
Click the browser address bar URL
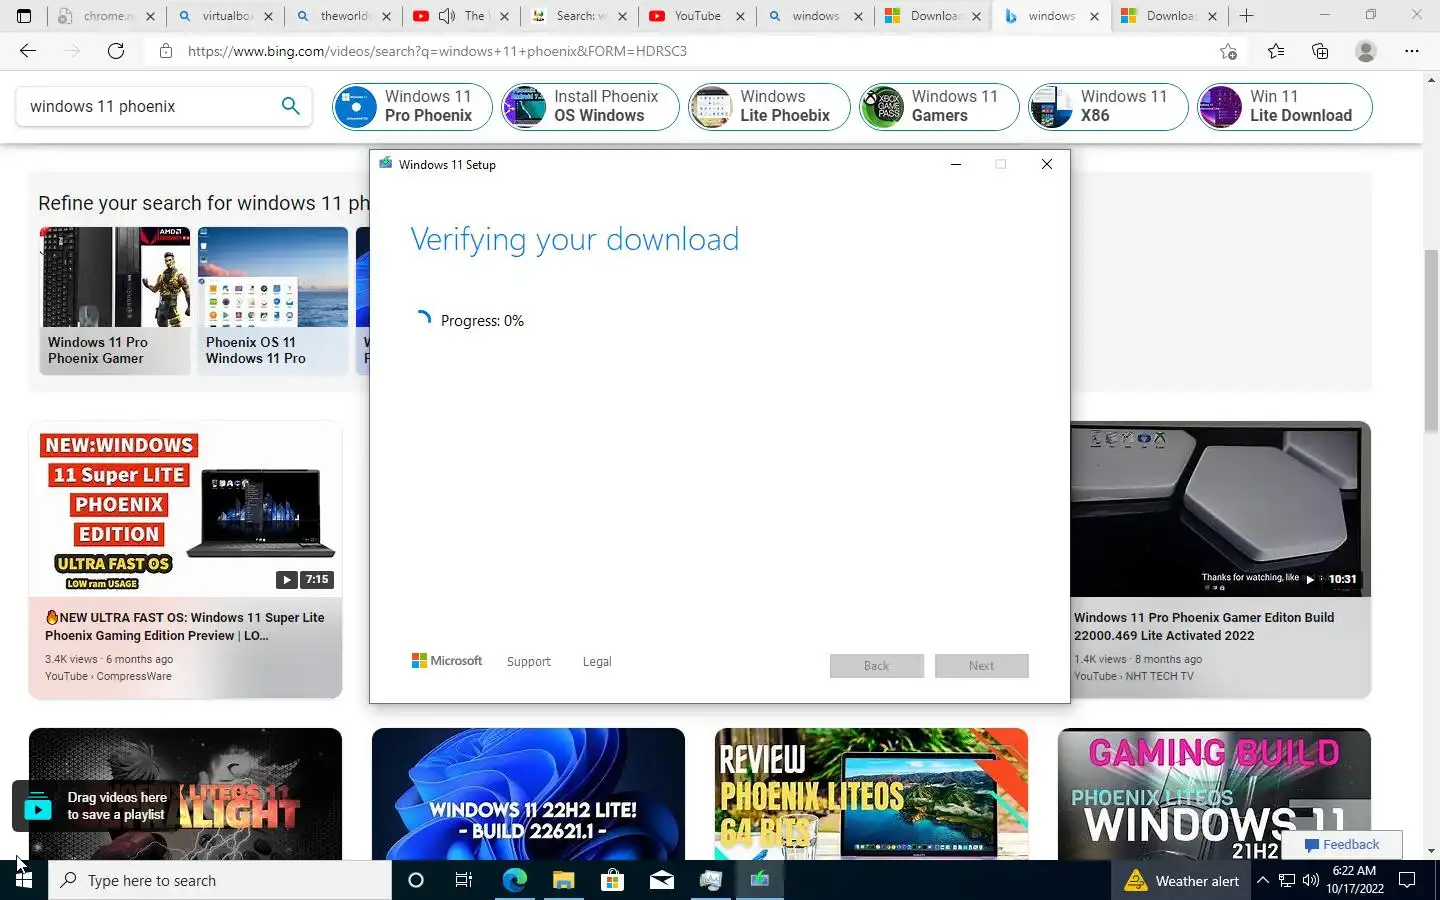point(437,51)
